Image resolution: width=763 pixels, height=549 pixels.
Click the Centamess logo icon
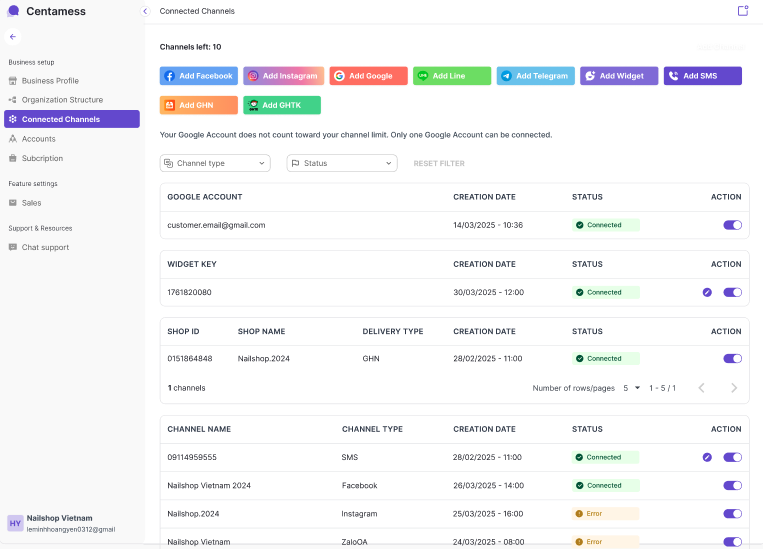[13, 11]
